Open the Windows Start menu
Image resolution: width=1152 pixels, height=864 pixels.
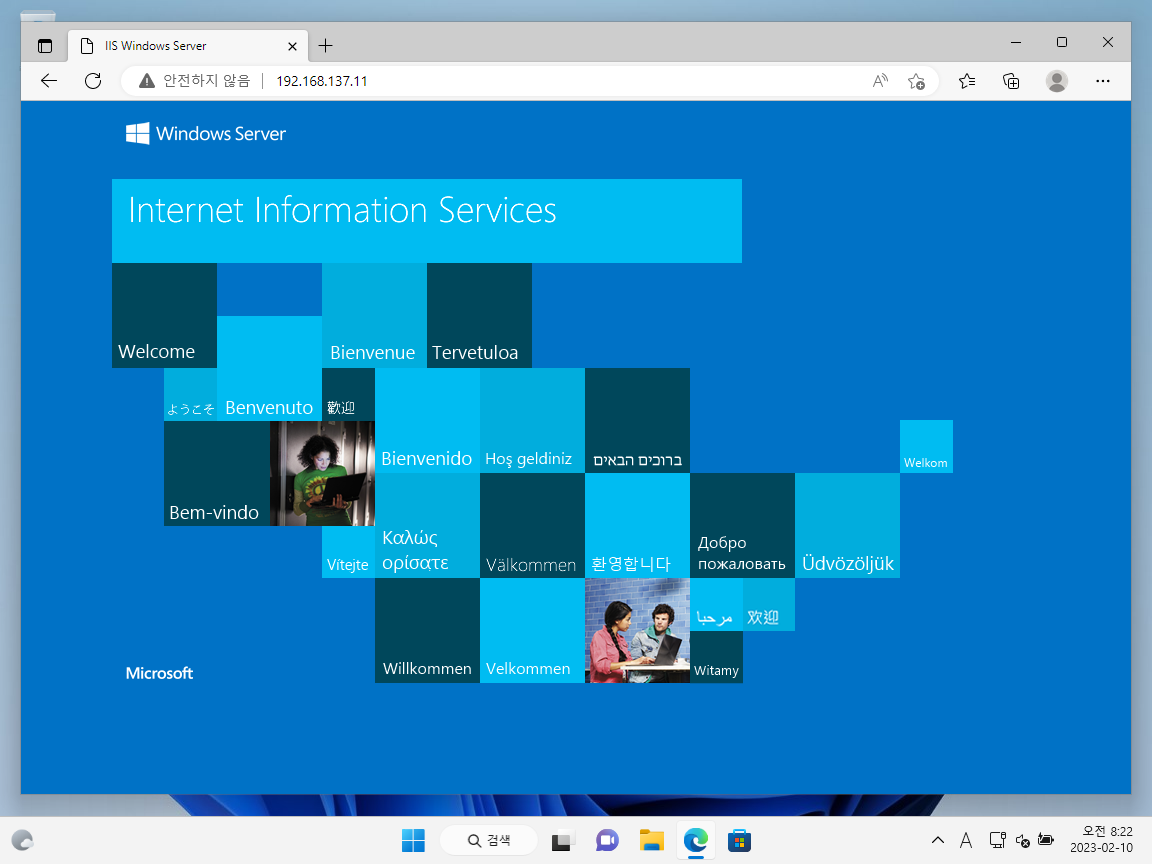413,840
